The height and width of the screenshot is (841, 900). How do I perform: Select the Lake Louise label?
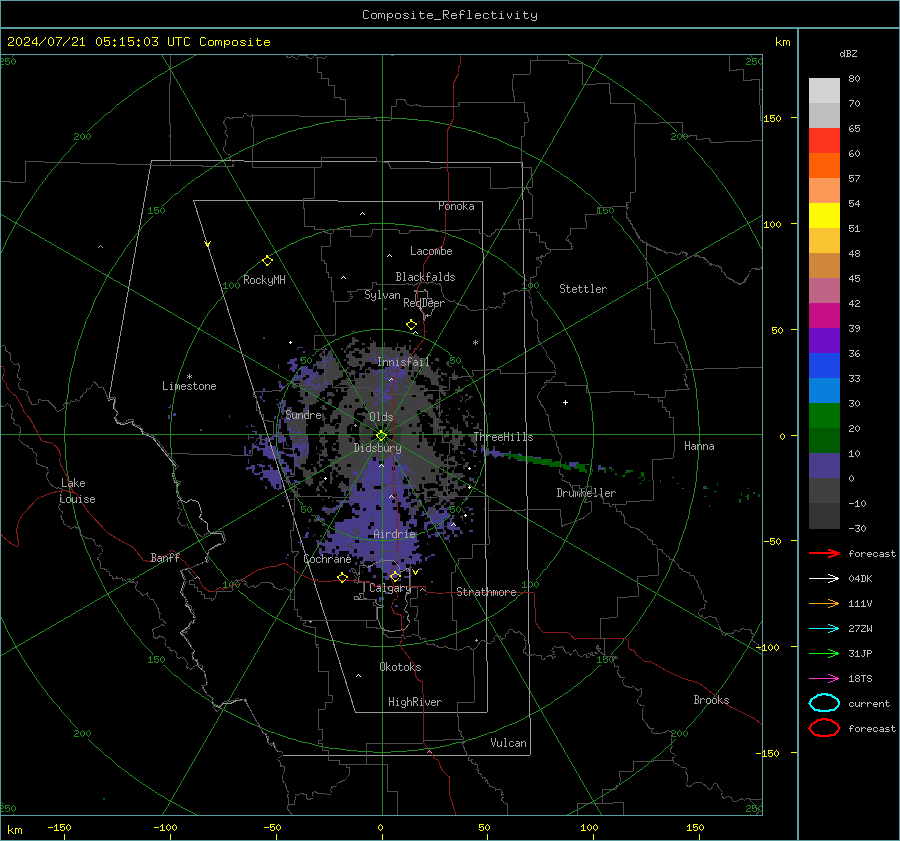click(x=77, y=491)
